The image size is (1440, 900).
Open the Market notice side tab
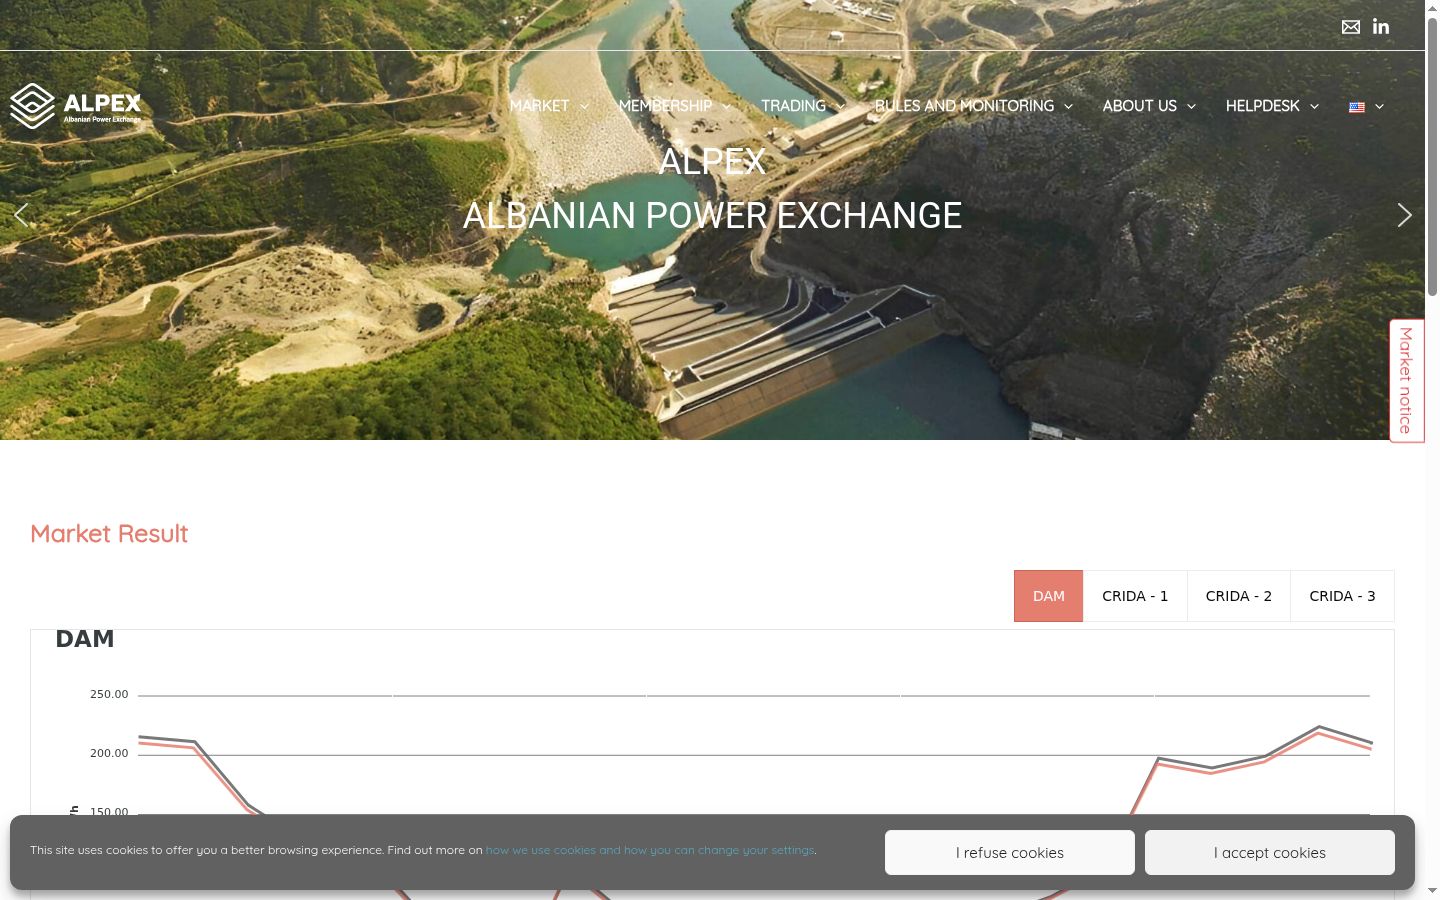pyautogui.click(x=1406, y=380)
